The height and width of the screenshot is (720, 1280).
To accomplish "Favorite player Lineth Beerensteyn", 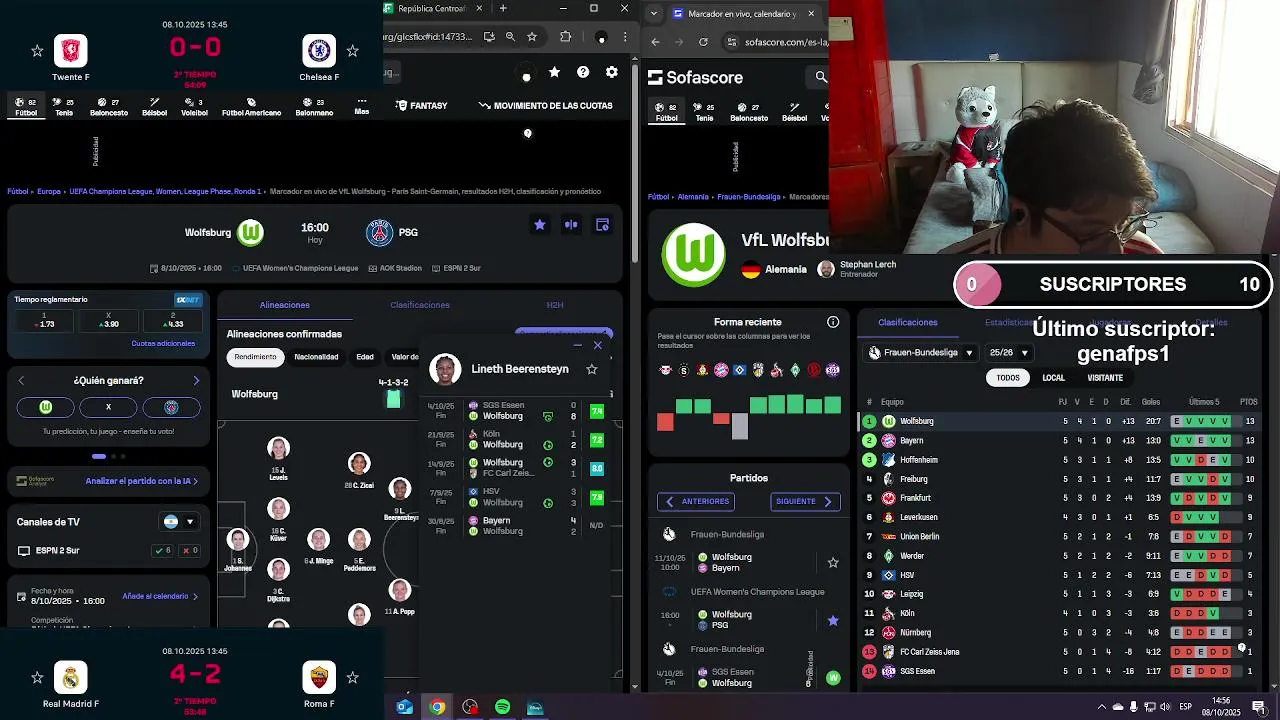I will coord(592,369).
